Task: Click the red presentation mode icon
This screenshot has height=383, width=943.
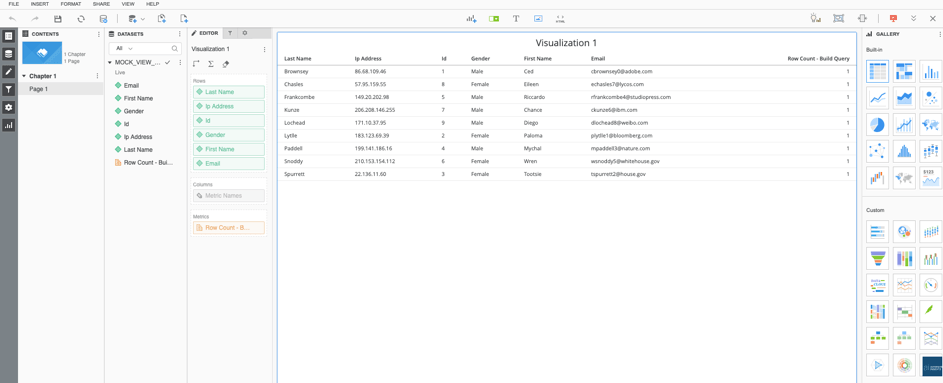Action: (x=893, y=19)
